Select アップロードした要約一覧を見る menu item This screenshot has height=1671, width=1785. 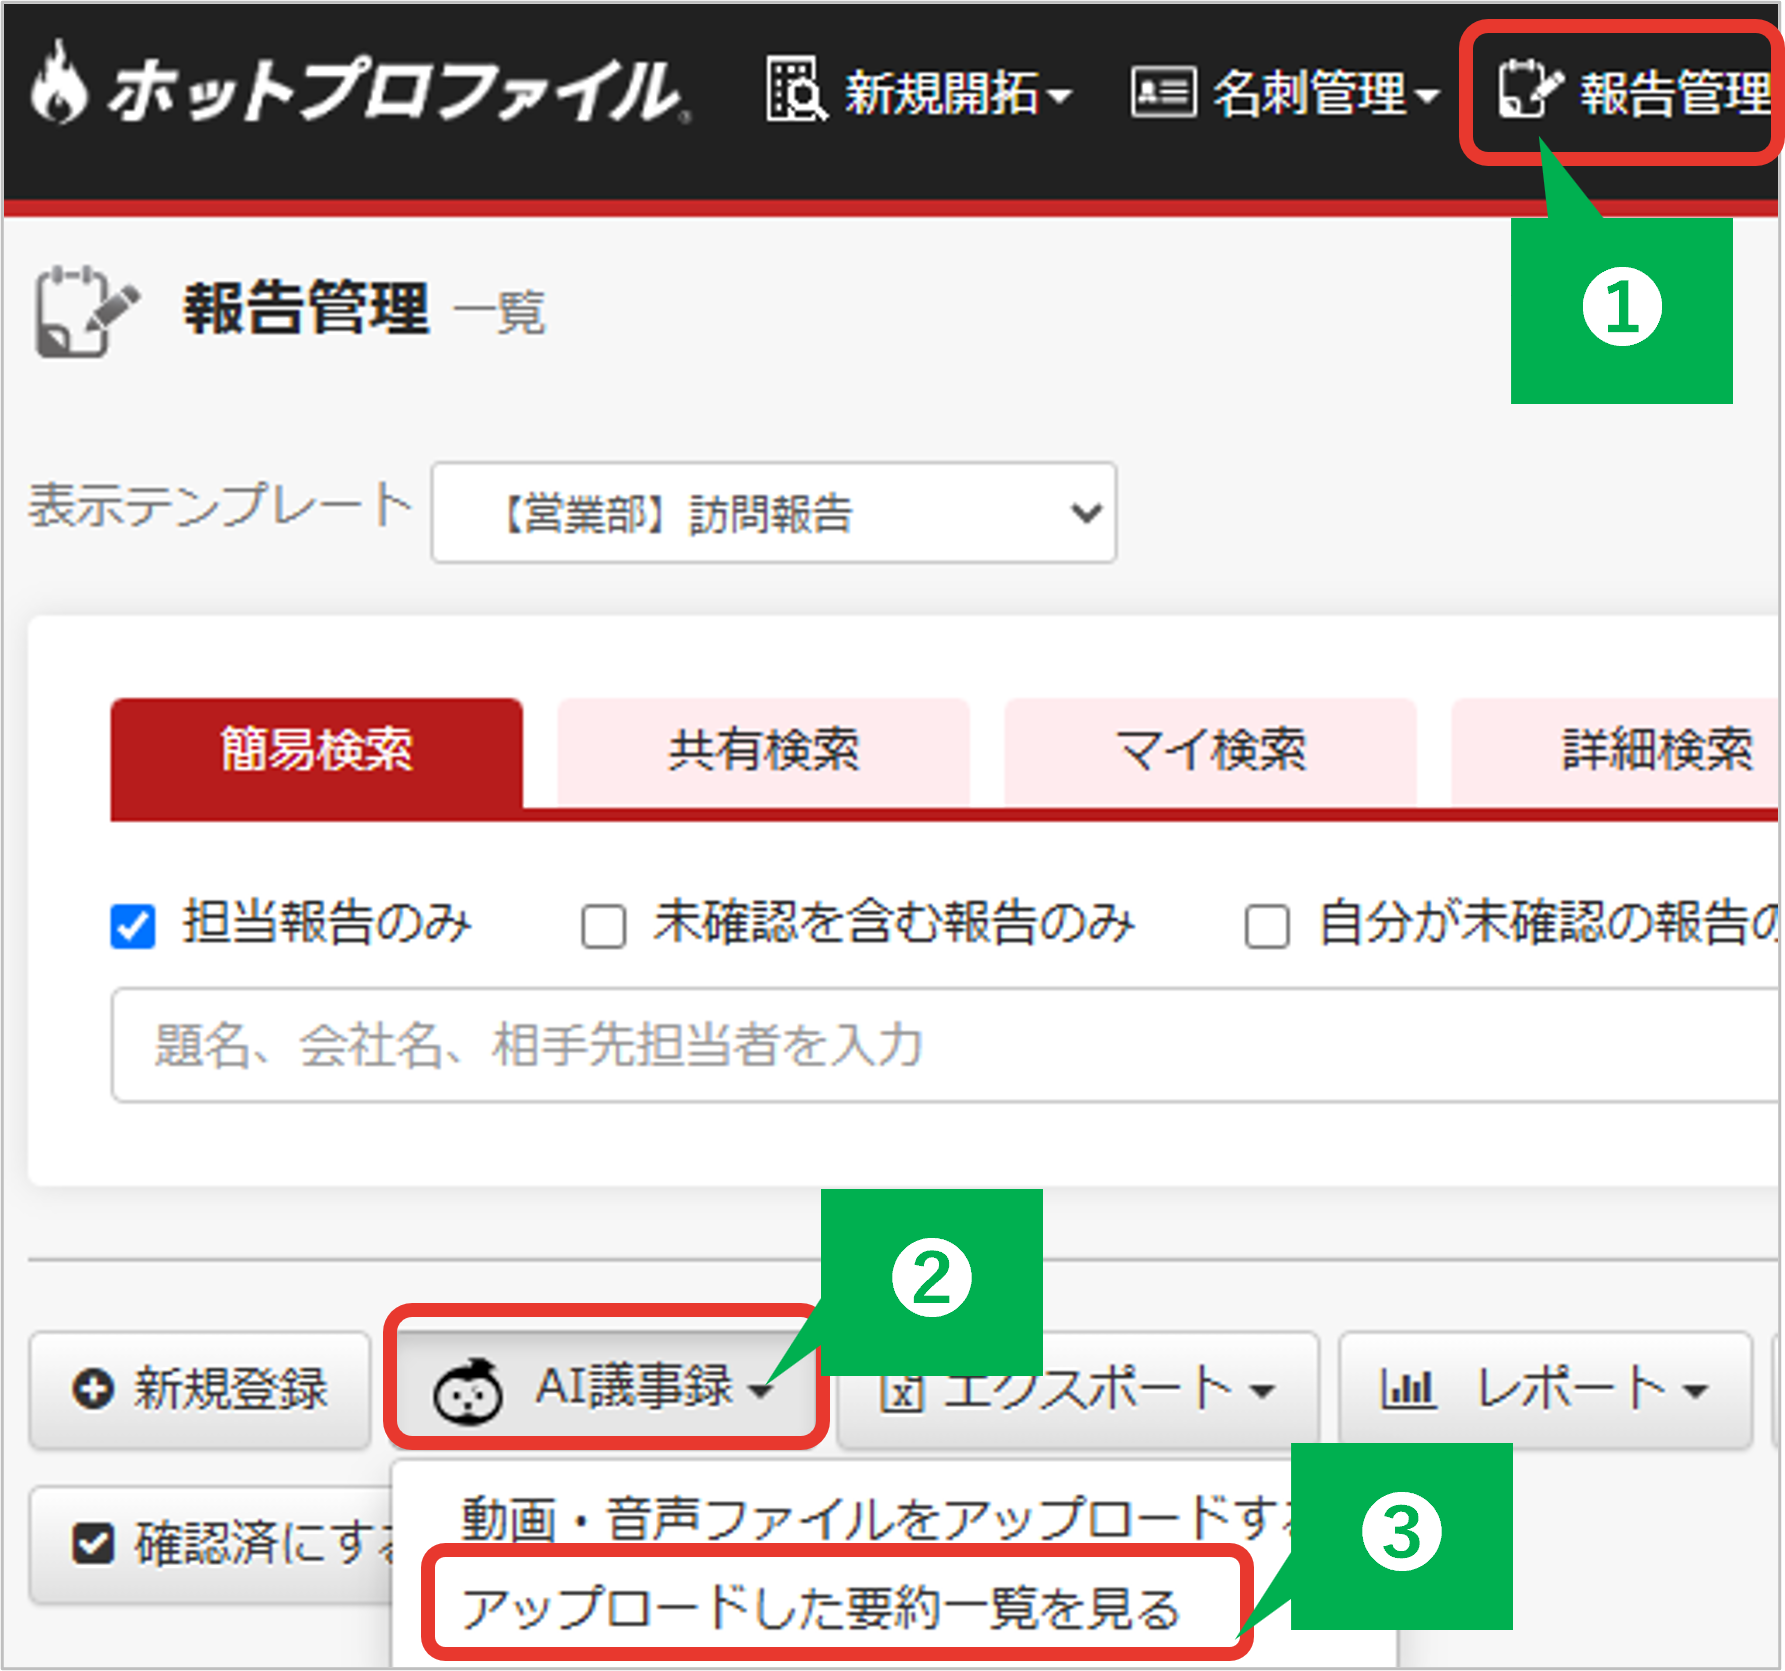pos(820,1607)
